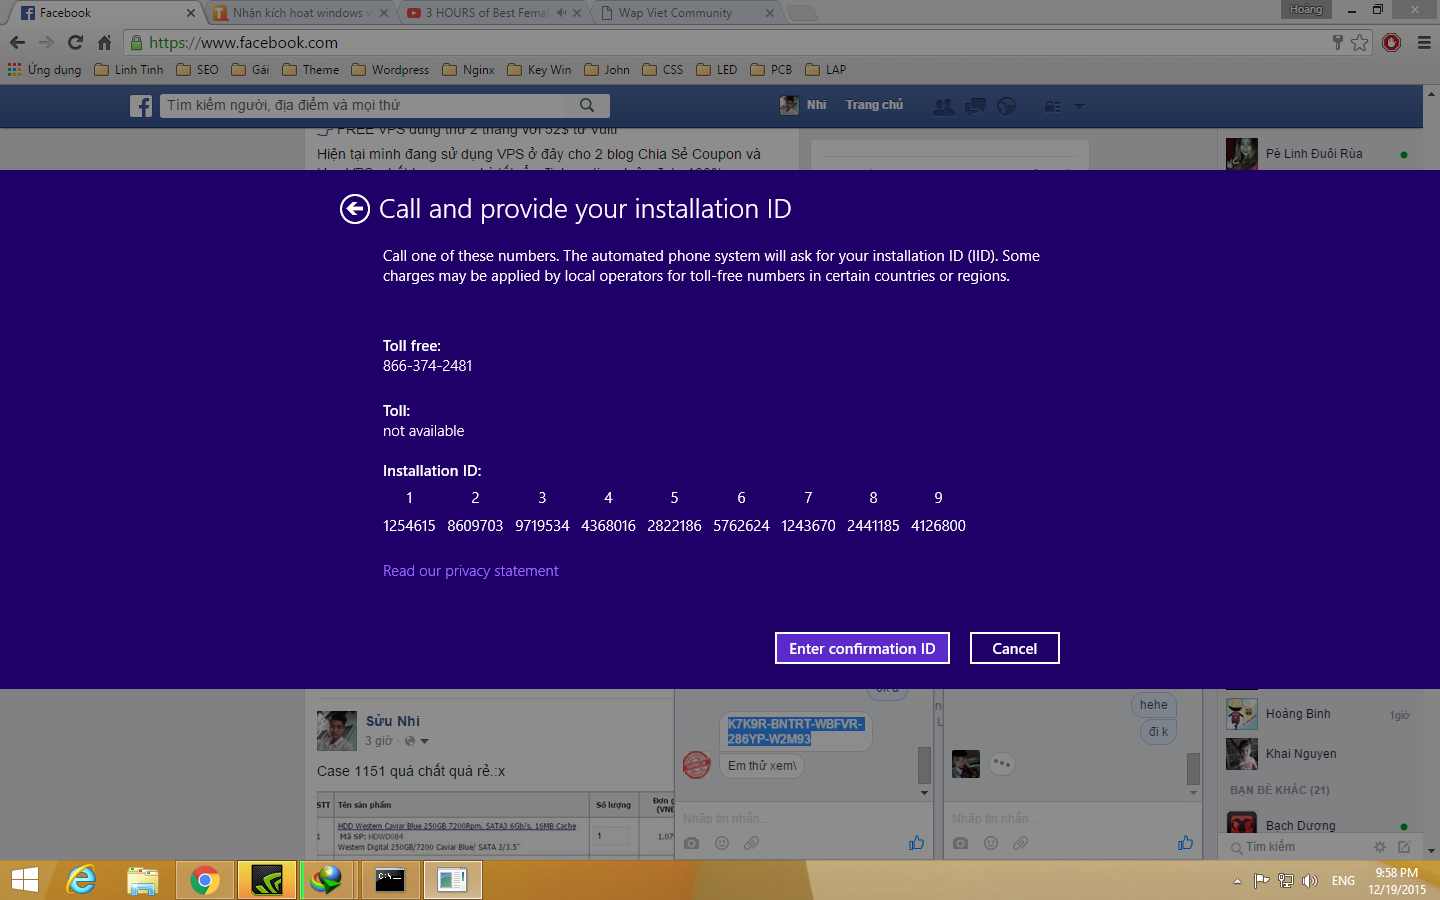Viewport: 1440px width, 900px height.
Task: Click the Facebook search magnifier icon
Action: click(587, 105)
